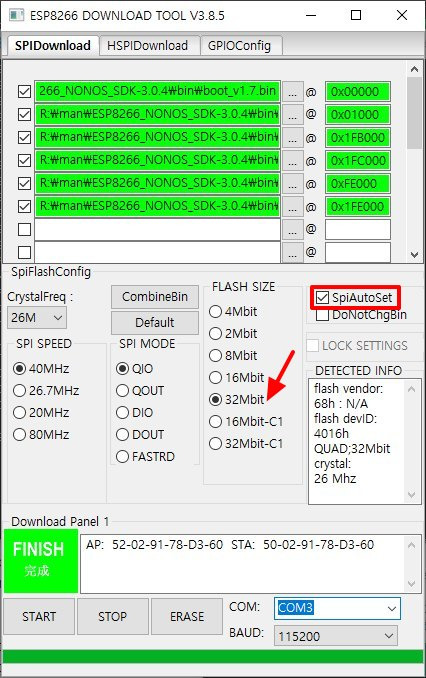Select 16Mbit-C1 flash size
426x678 pixels.
[215, 421]
